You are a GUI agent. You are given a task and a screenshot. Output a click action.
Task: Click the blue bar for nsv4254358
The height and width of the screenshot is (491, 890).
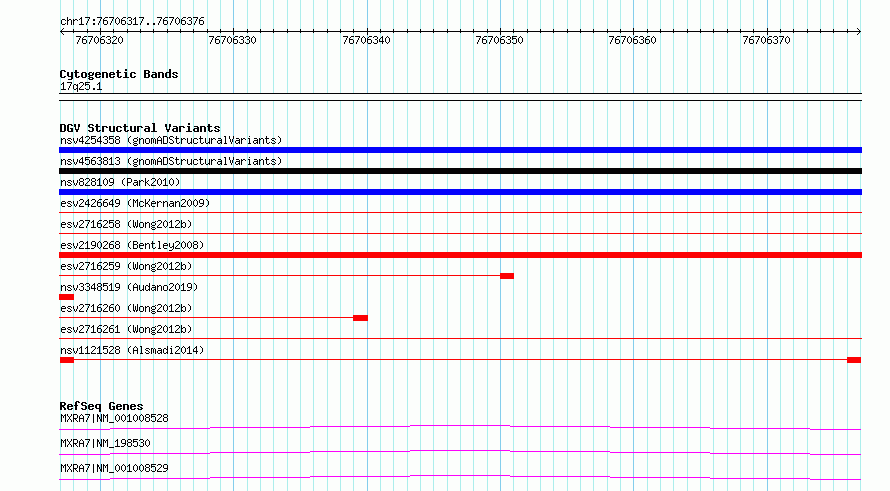click(460, 150)
